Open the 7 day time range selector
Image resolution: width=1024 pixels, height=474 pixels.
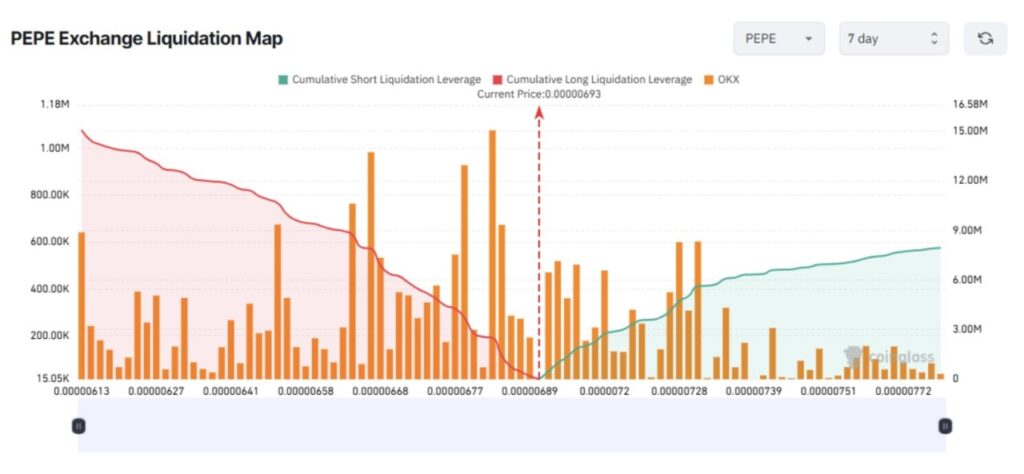[x=893, y=39]
